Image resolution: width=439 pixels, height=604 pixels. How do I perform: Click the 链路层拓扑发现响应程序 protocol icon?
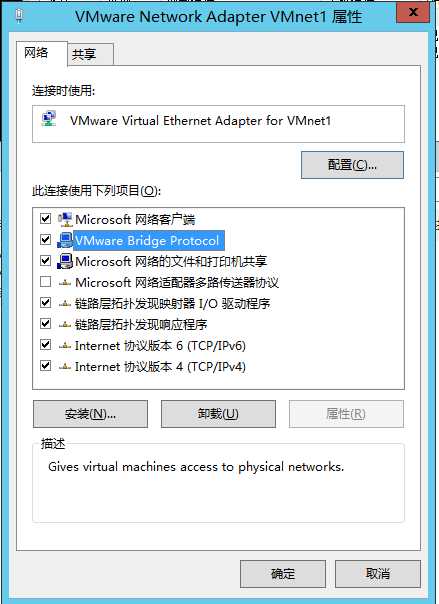[x=65, y=325]
